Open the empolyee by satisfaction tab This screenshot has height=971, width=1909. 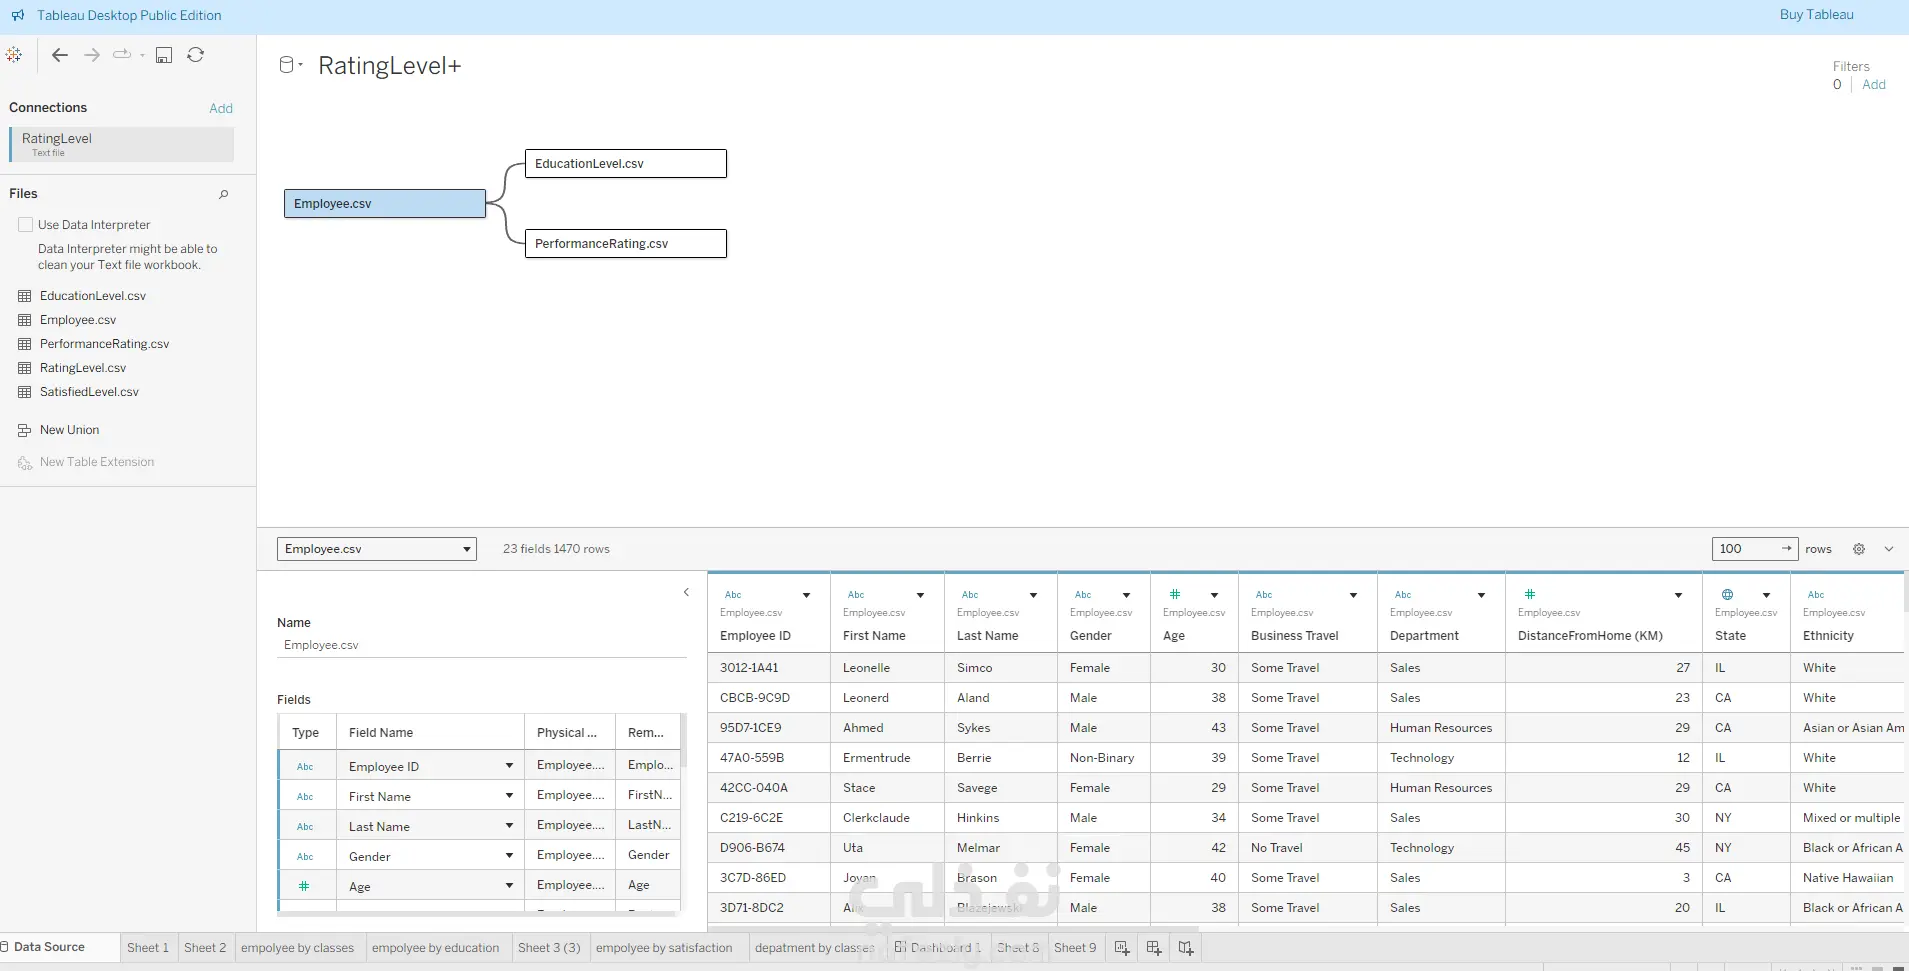coord(664,948)
